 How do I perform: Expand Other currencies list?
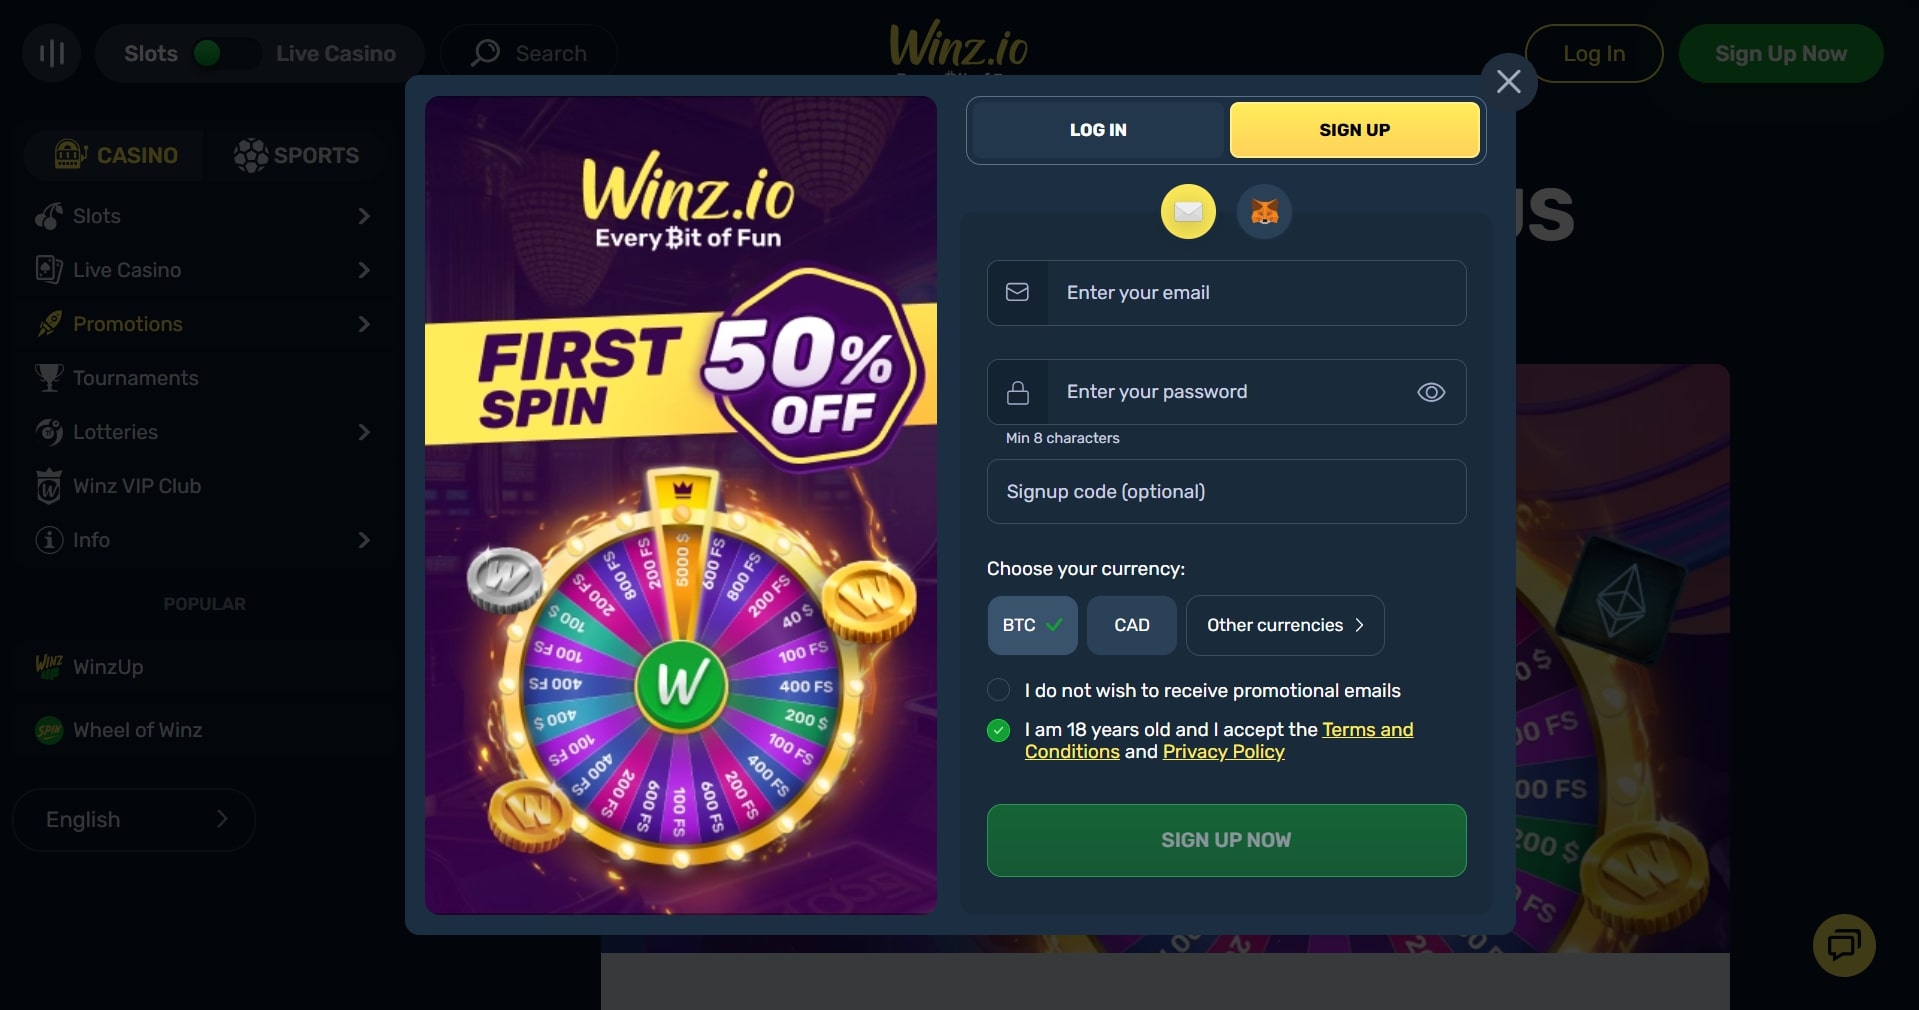[1285, 625]
